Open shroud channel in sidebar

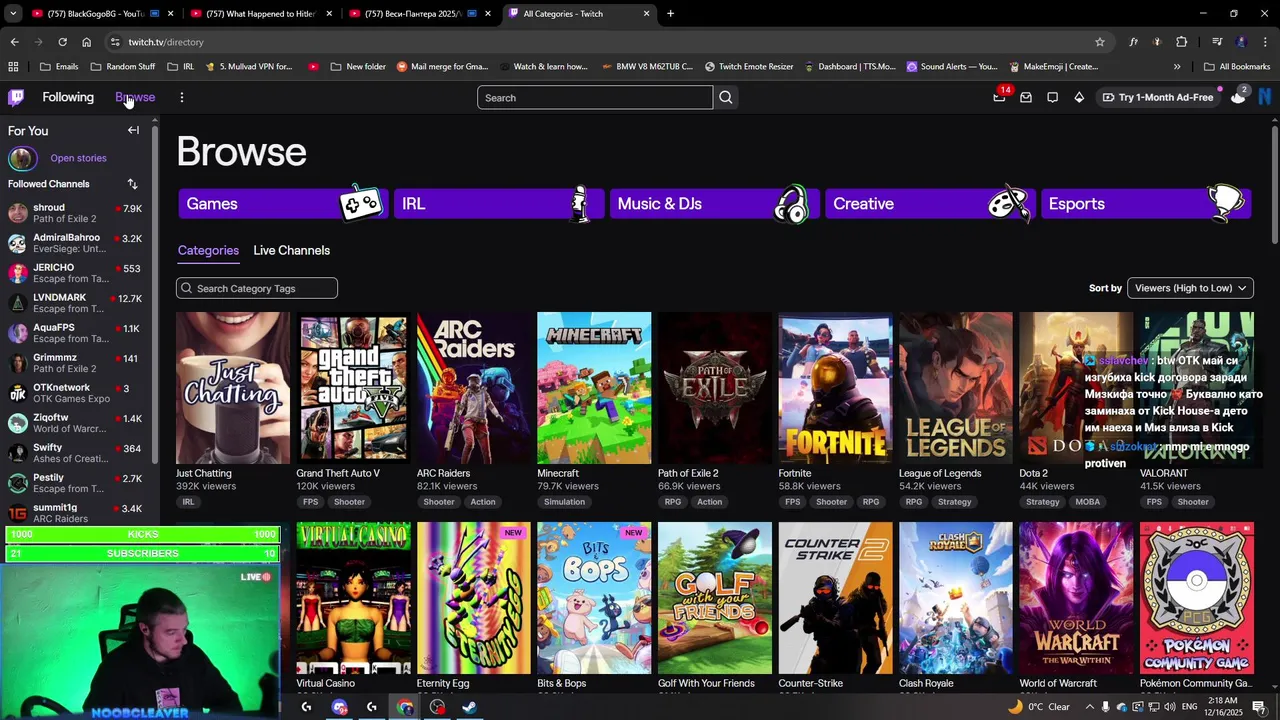[x=75, y=213]
